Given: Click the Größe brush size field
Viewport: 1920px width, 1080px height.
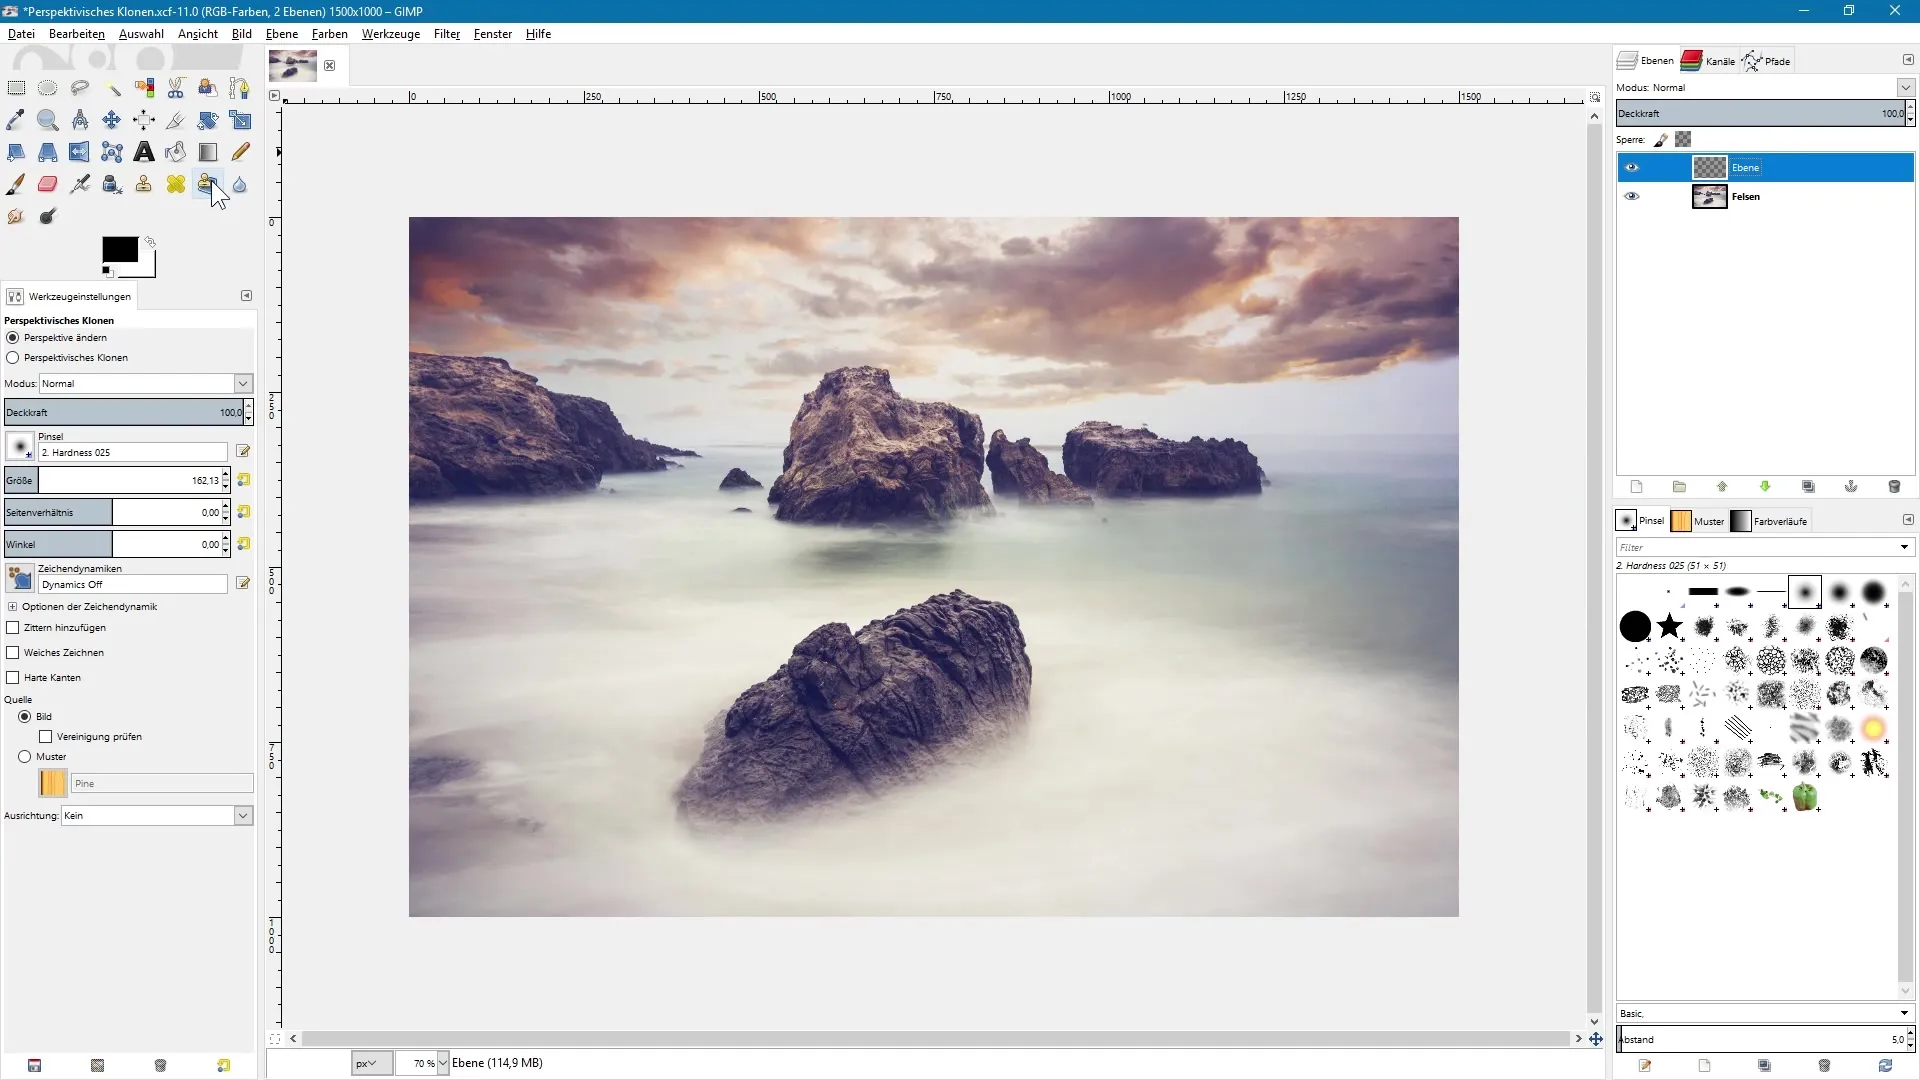Looking at the screenshot, I should [x=130, y=480].
